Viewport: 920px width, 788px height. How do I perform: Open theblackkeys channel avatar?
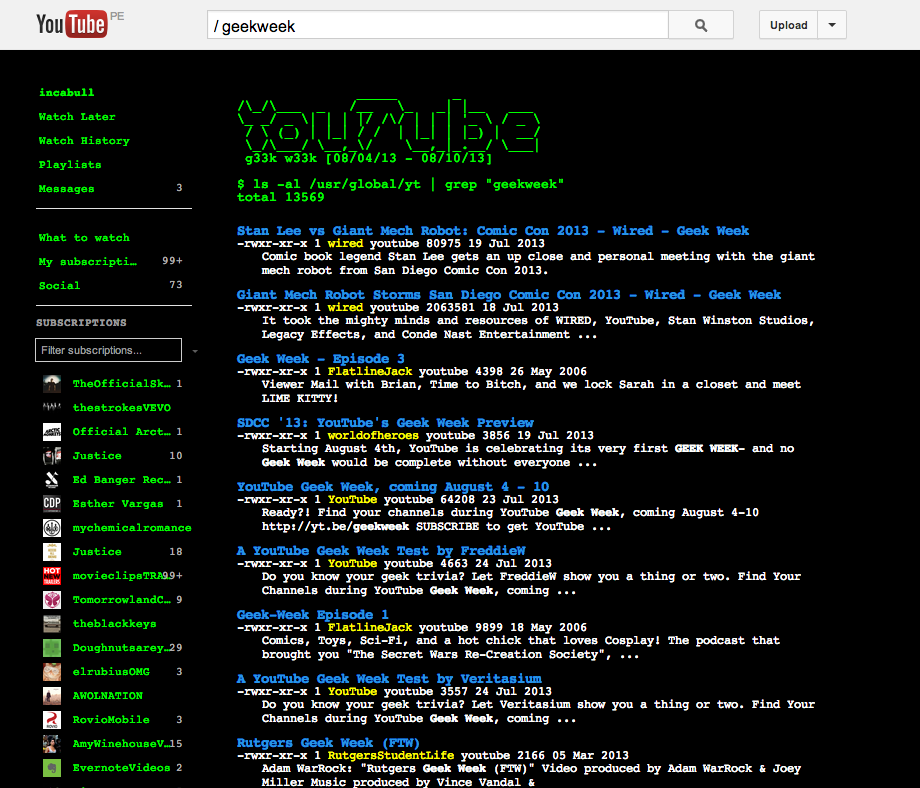pyautogui.click(x=52, y=624)
